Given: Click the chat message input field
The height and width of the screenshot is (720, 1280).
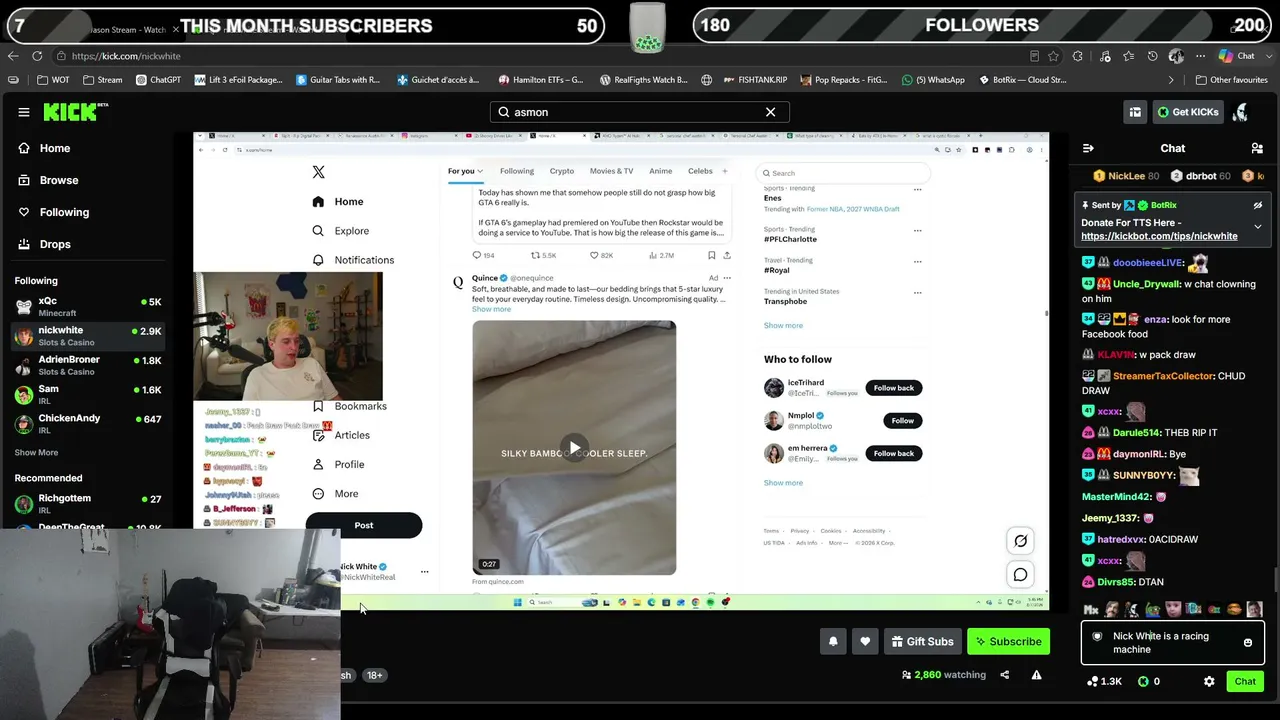Looking at the screenshot, I should coord(1172,642).
